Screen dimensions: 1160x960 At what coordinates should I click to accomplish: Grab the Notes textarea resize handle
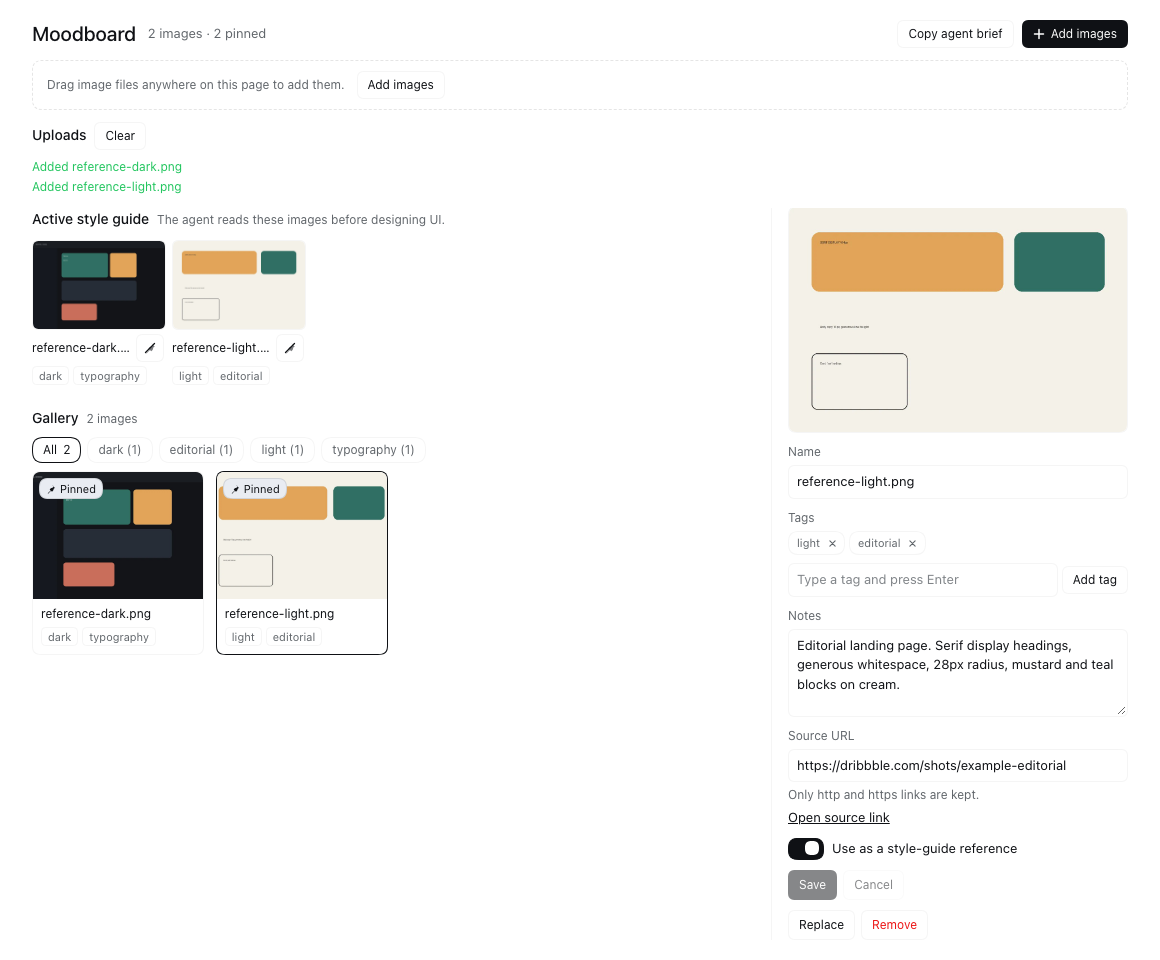tap(1122, 710)
